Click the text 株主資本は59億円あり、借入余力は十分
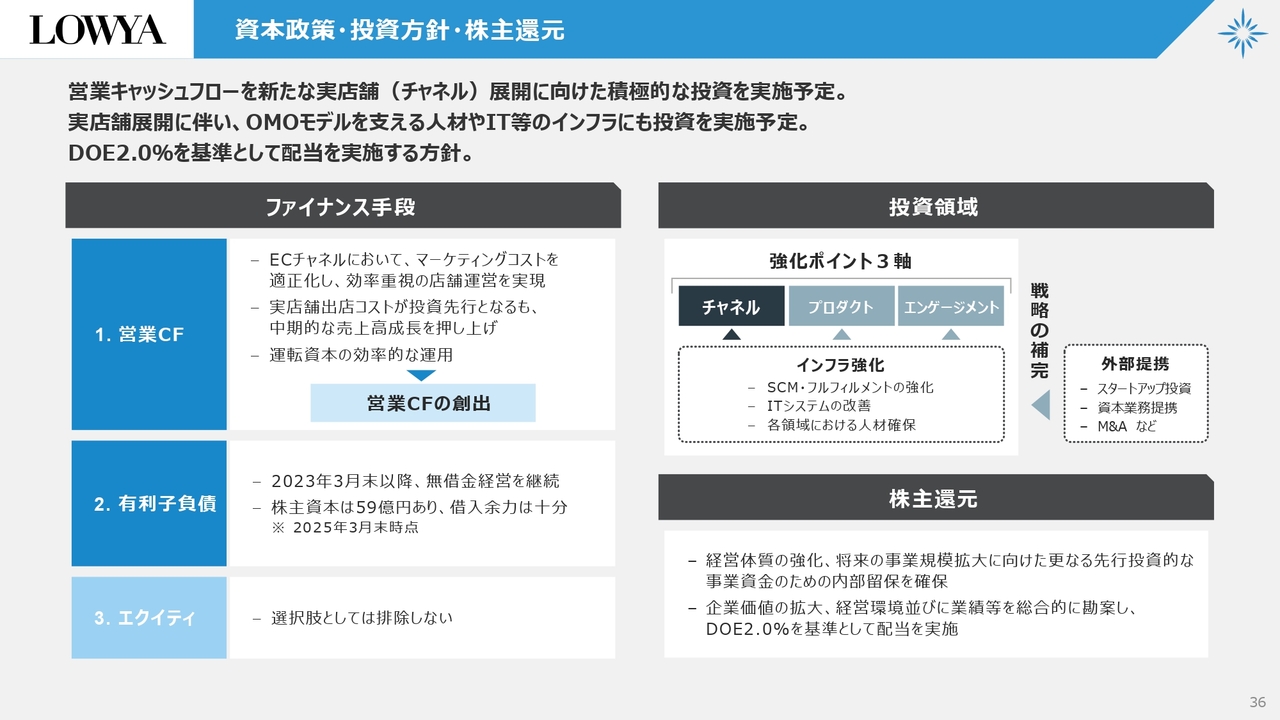The width and height of the screenshot is (1280, 720). [x=418, y=507]
